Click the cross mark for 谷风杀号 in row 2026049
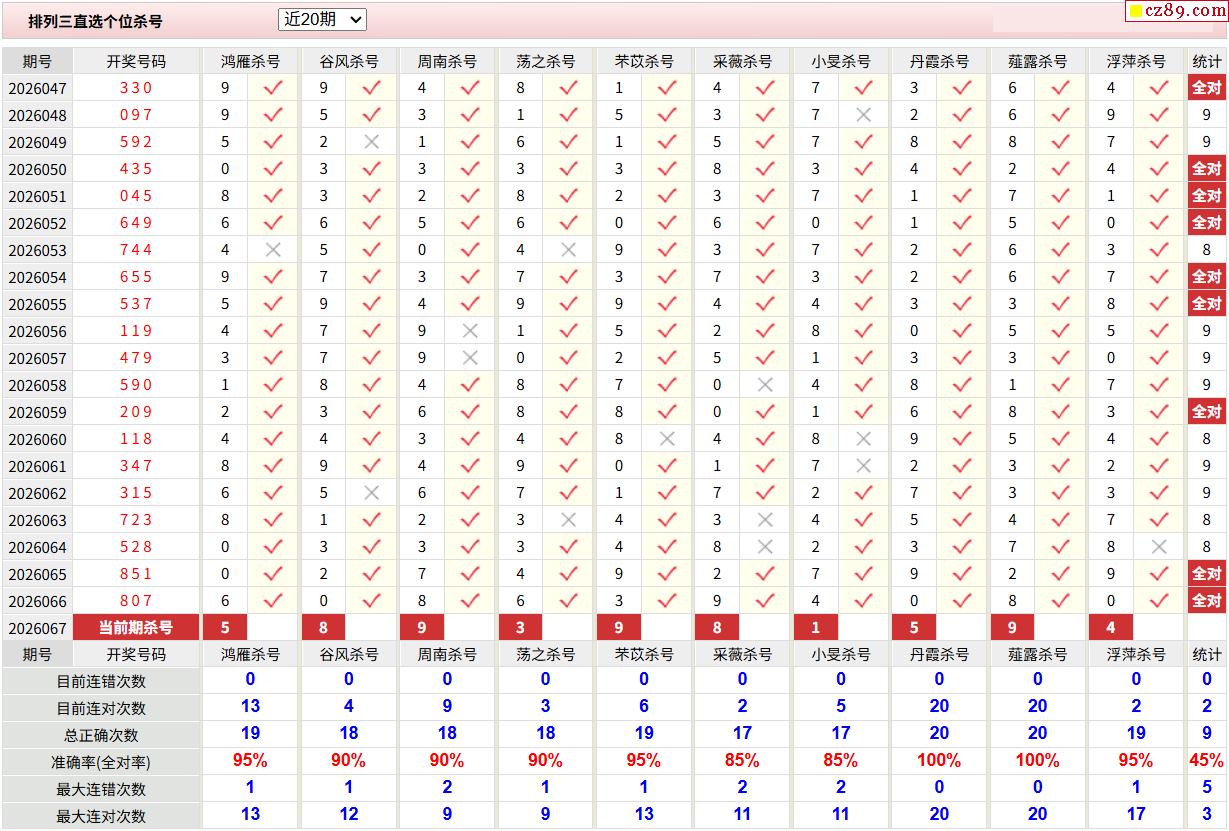This screenshot has height=831, width=1229. click(x=371, y=142)
